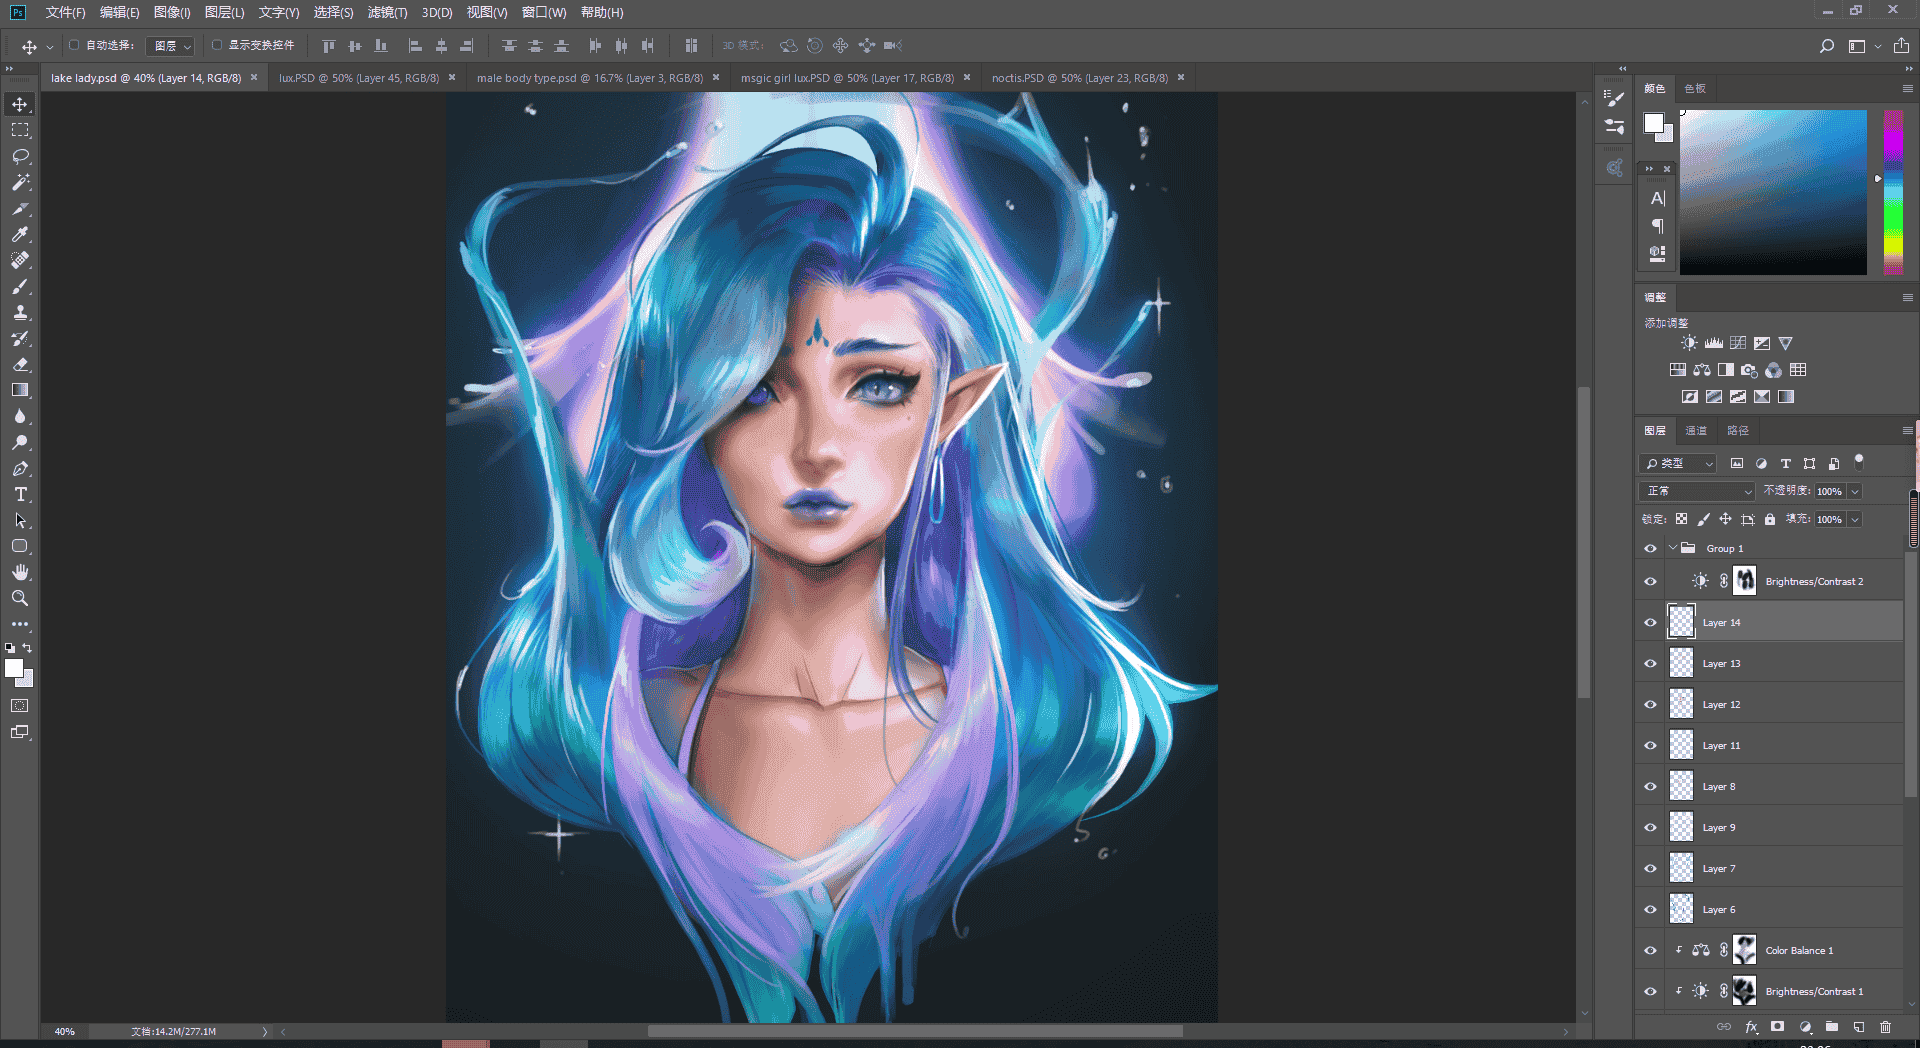Switch to the noctis.PSD document tab
The width and height of the screenshot is (1920, 1048).
pos(1079,78)
